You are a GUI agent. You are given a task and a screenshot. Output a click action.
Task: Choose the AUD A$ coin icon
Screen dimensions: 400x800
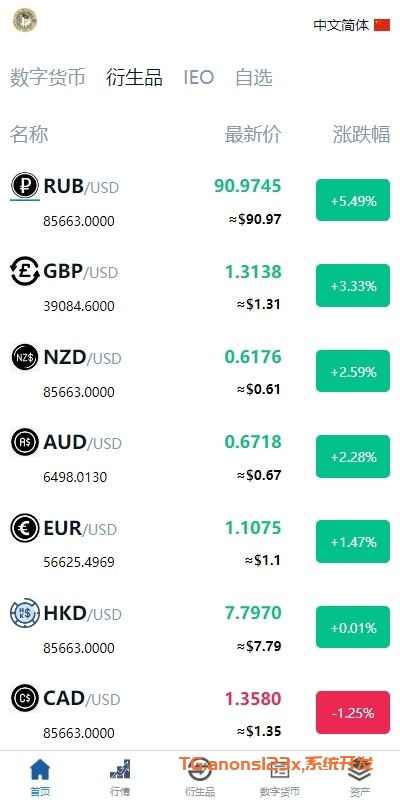click(x=24, y=442)
